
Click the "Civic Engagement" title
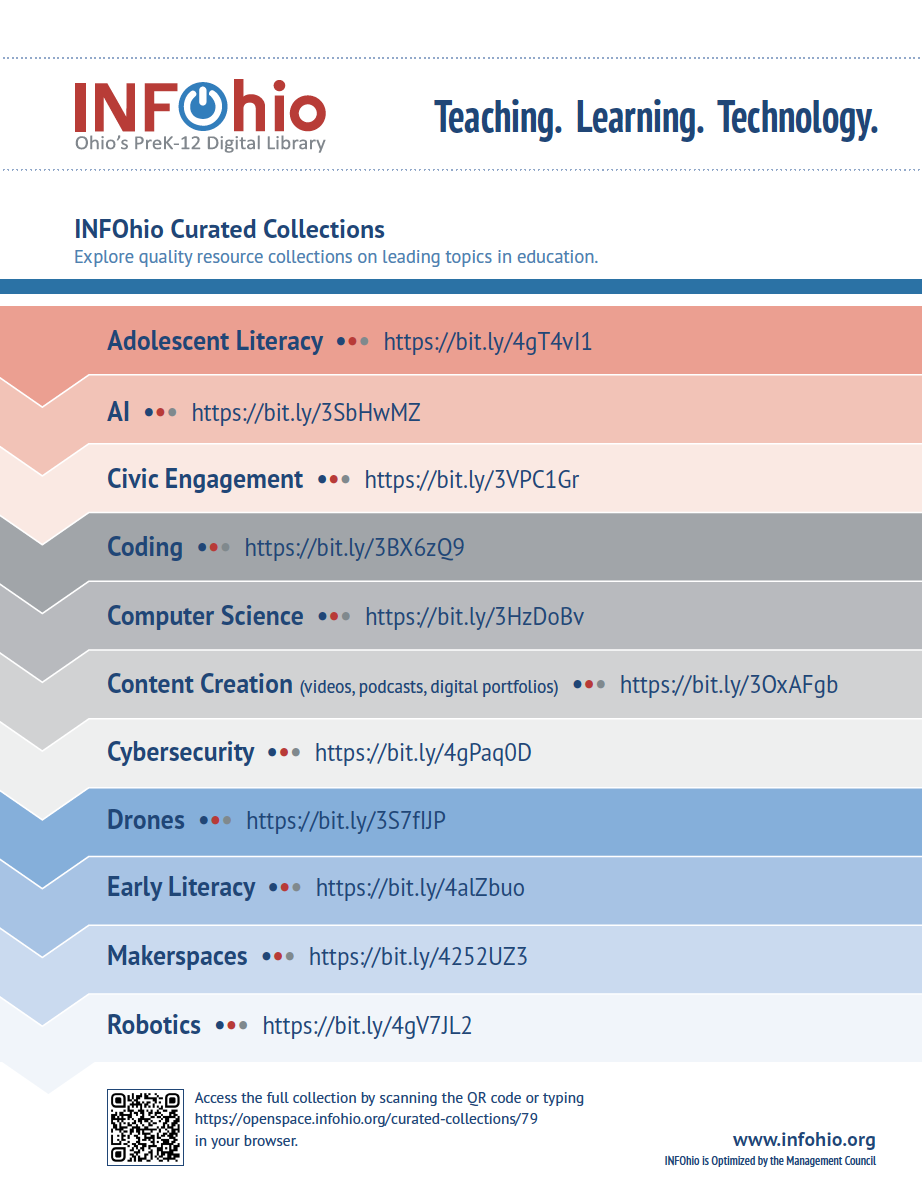click(x=205, y=480)
